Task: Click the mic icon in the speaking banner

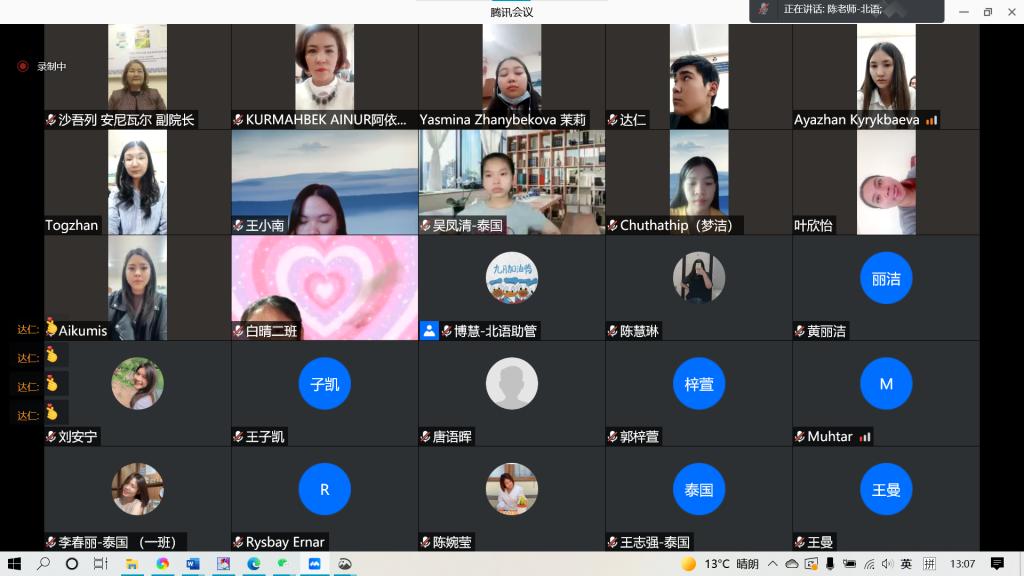Action: tap(764, 9)
